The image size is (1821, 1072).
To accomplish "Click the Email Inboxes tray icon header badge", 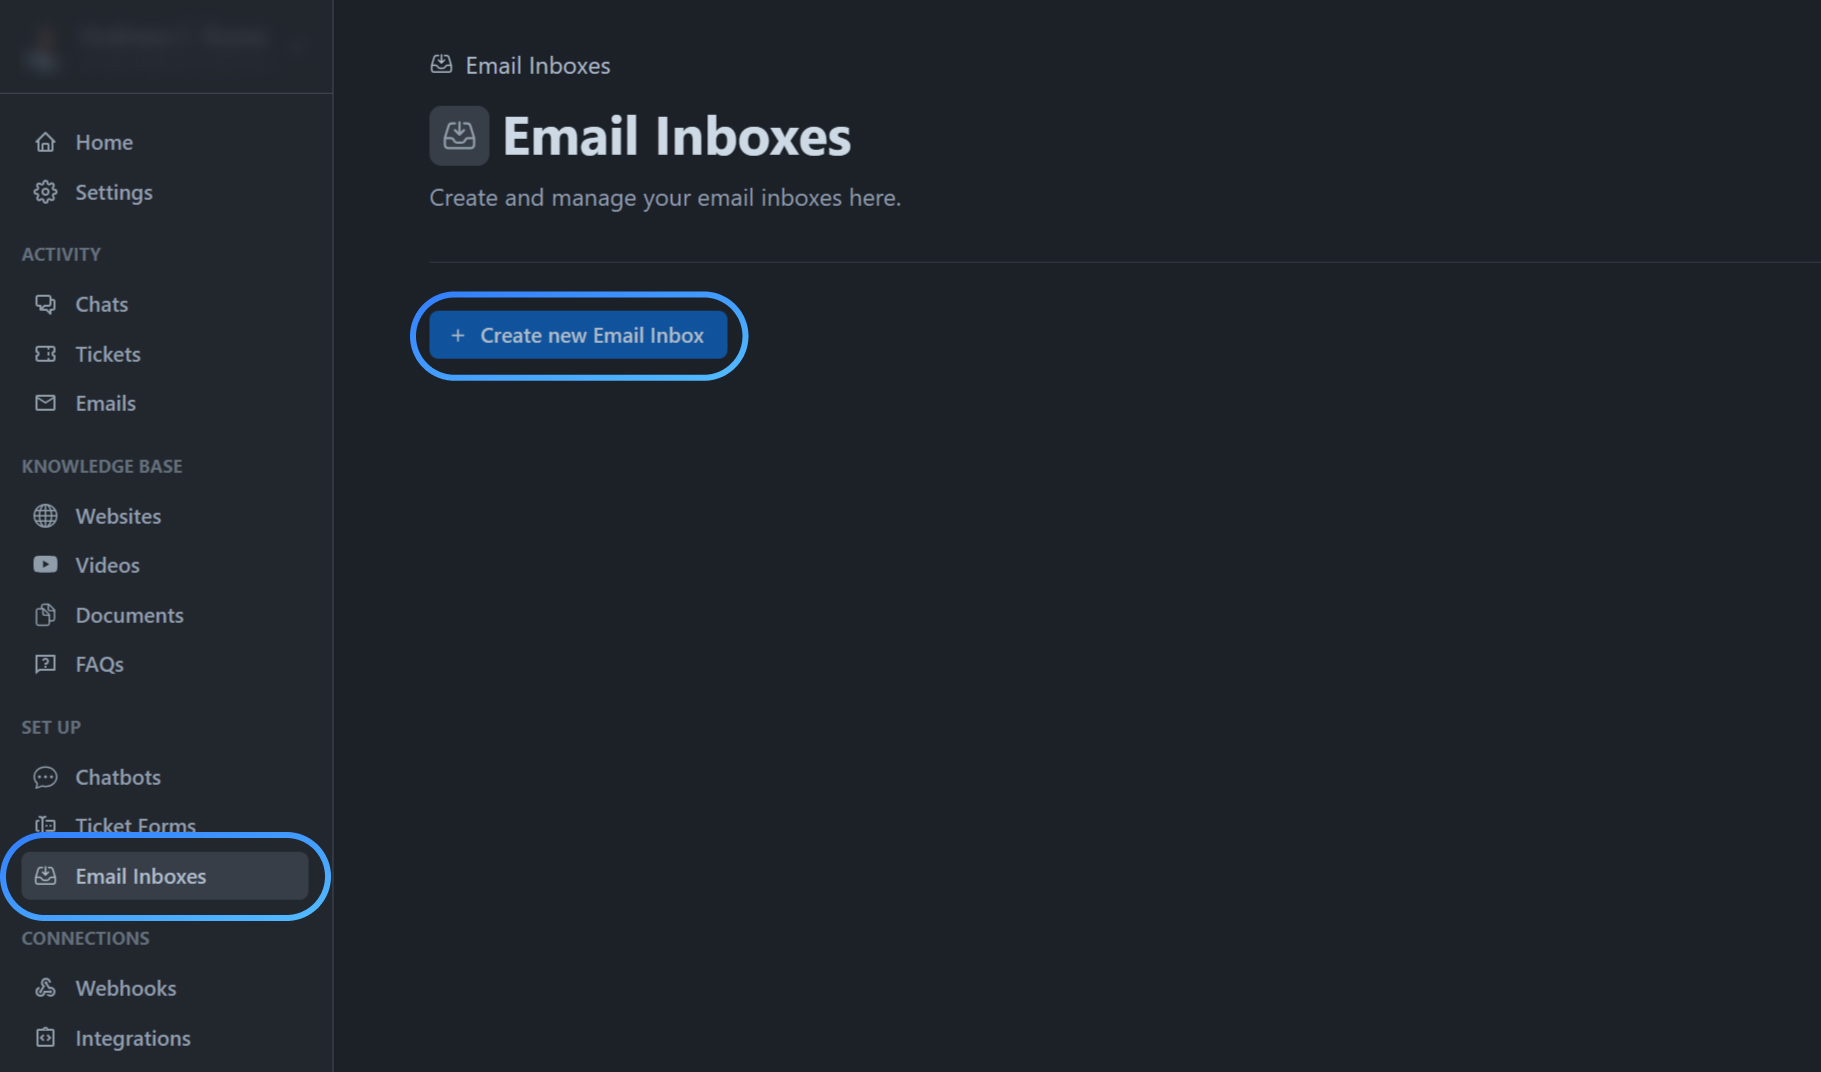I will click(459, 136).
